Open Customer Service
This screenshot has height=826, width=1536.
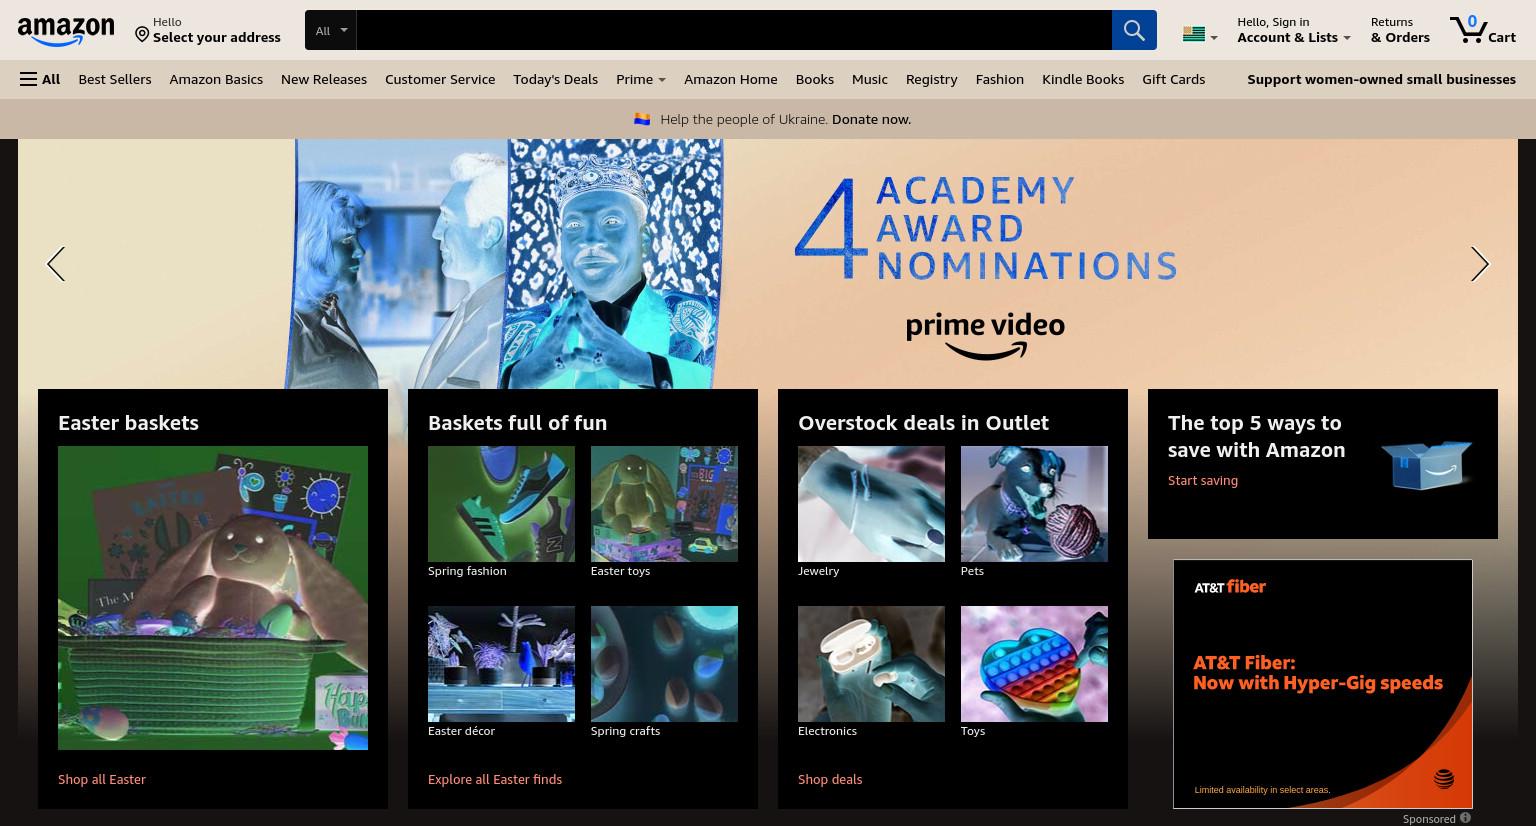[x=440, y=79]
